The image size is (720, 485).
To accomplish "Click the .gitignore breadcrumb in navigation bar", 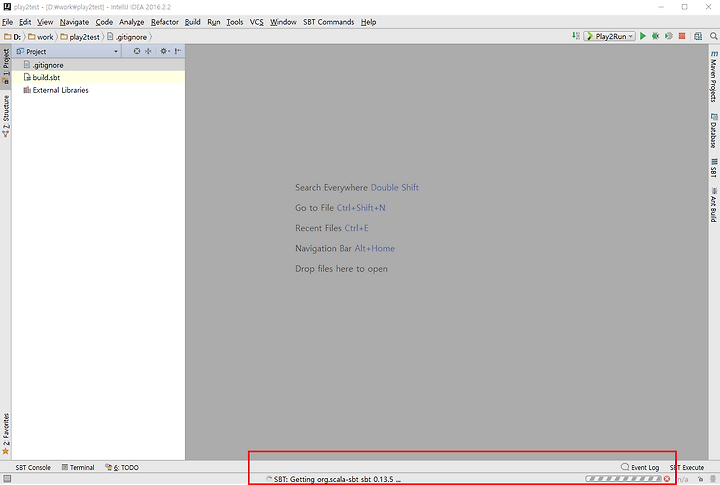I will coord(127,37).
